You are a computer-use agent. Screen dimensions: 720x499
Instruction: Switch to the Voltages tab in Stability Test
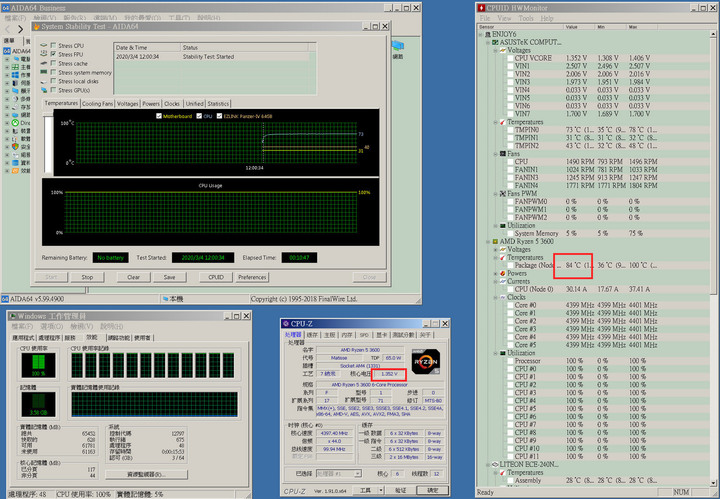(127, 104)
